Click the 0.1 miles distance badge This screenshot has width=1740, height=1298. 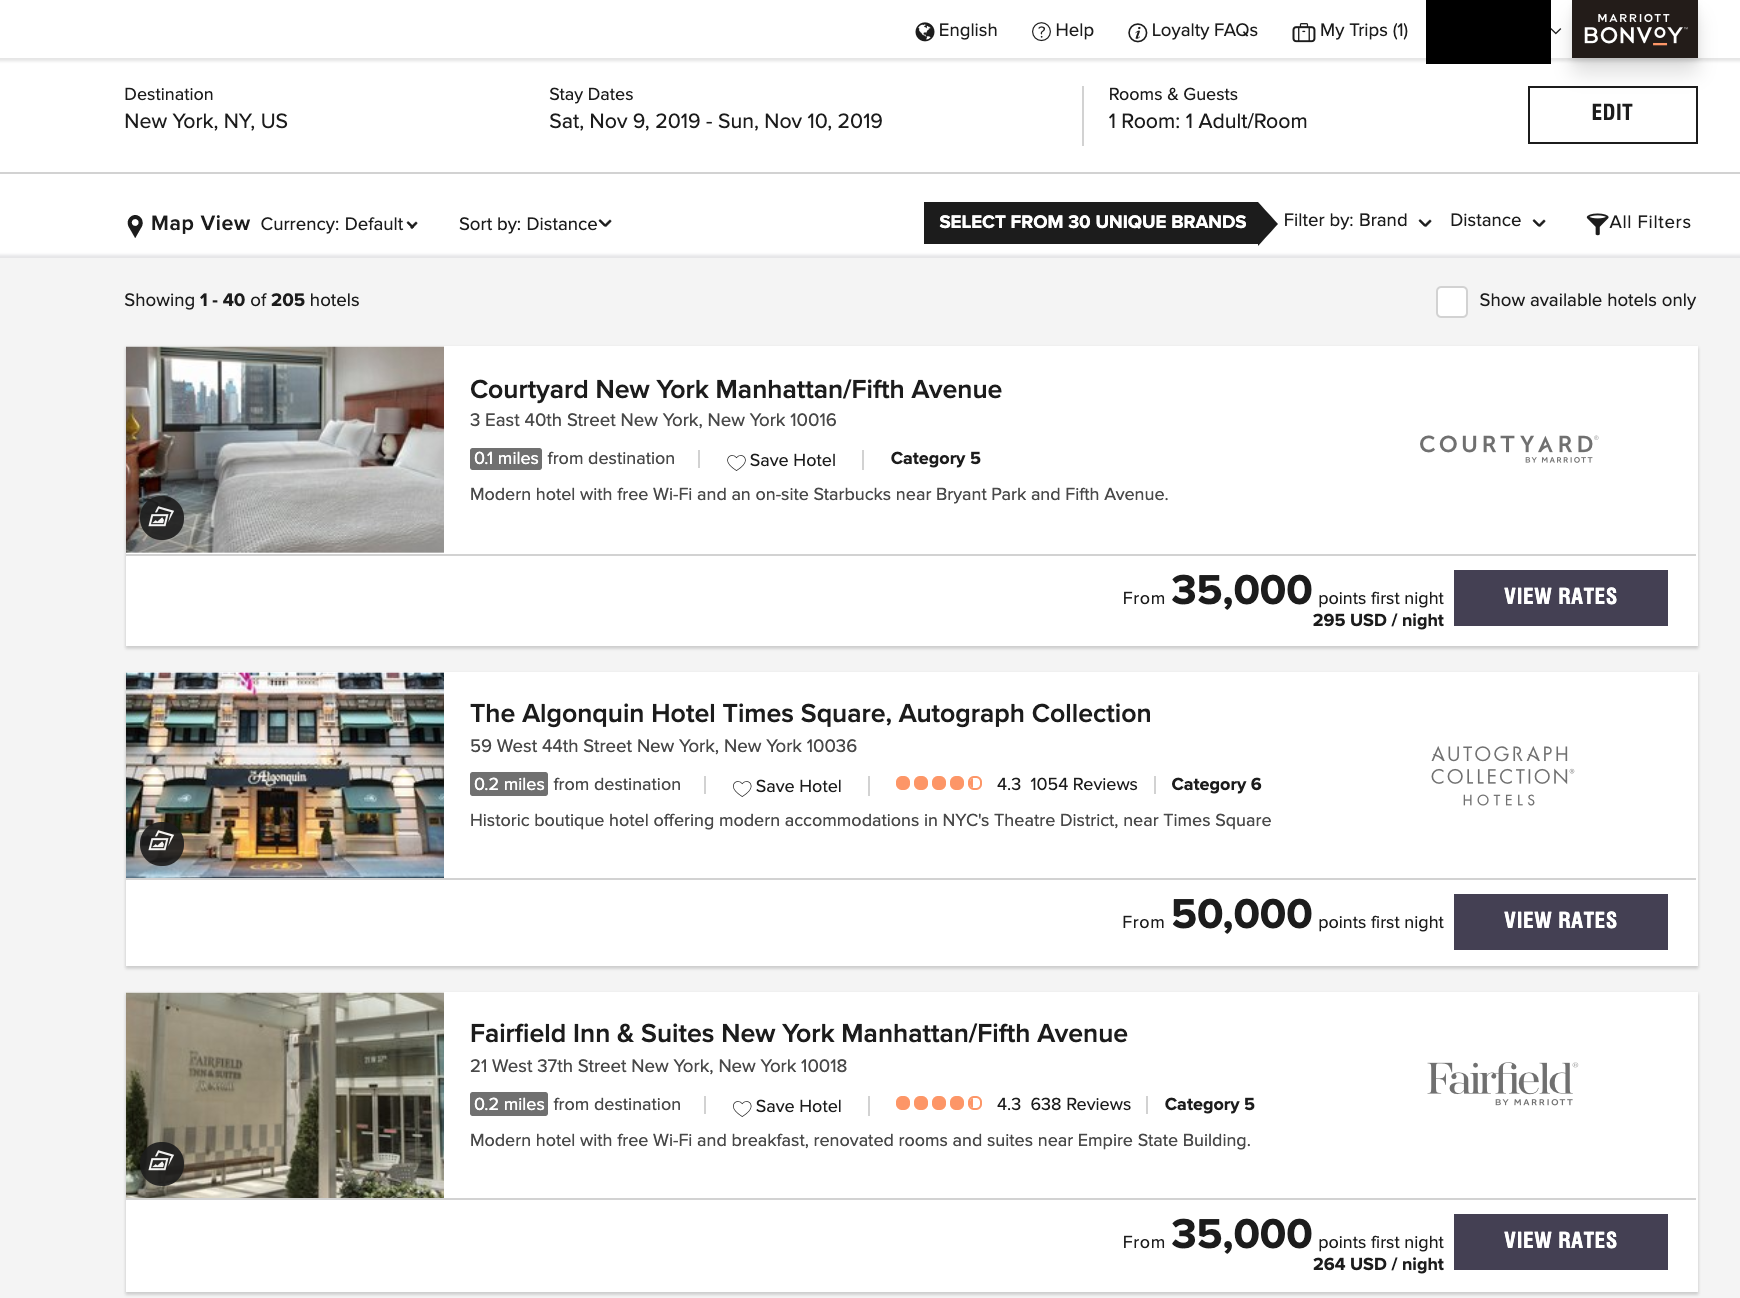click(506, 459)
